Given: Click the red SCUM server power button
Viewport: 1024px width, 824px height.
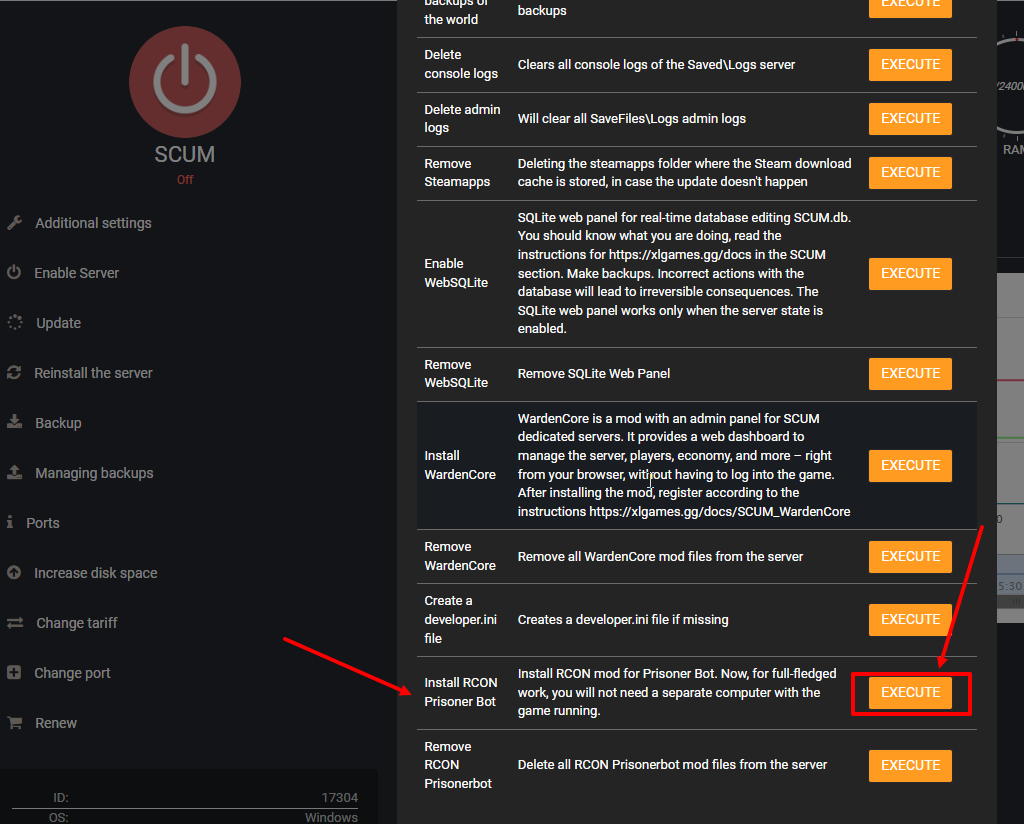Looking at the screenshot, I should click(x=185, y=81).
